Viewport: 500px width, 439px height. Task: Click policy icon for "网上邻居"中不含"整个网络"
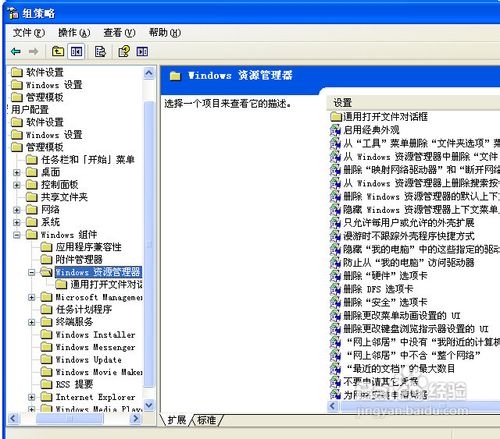point(335,355)
